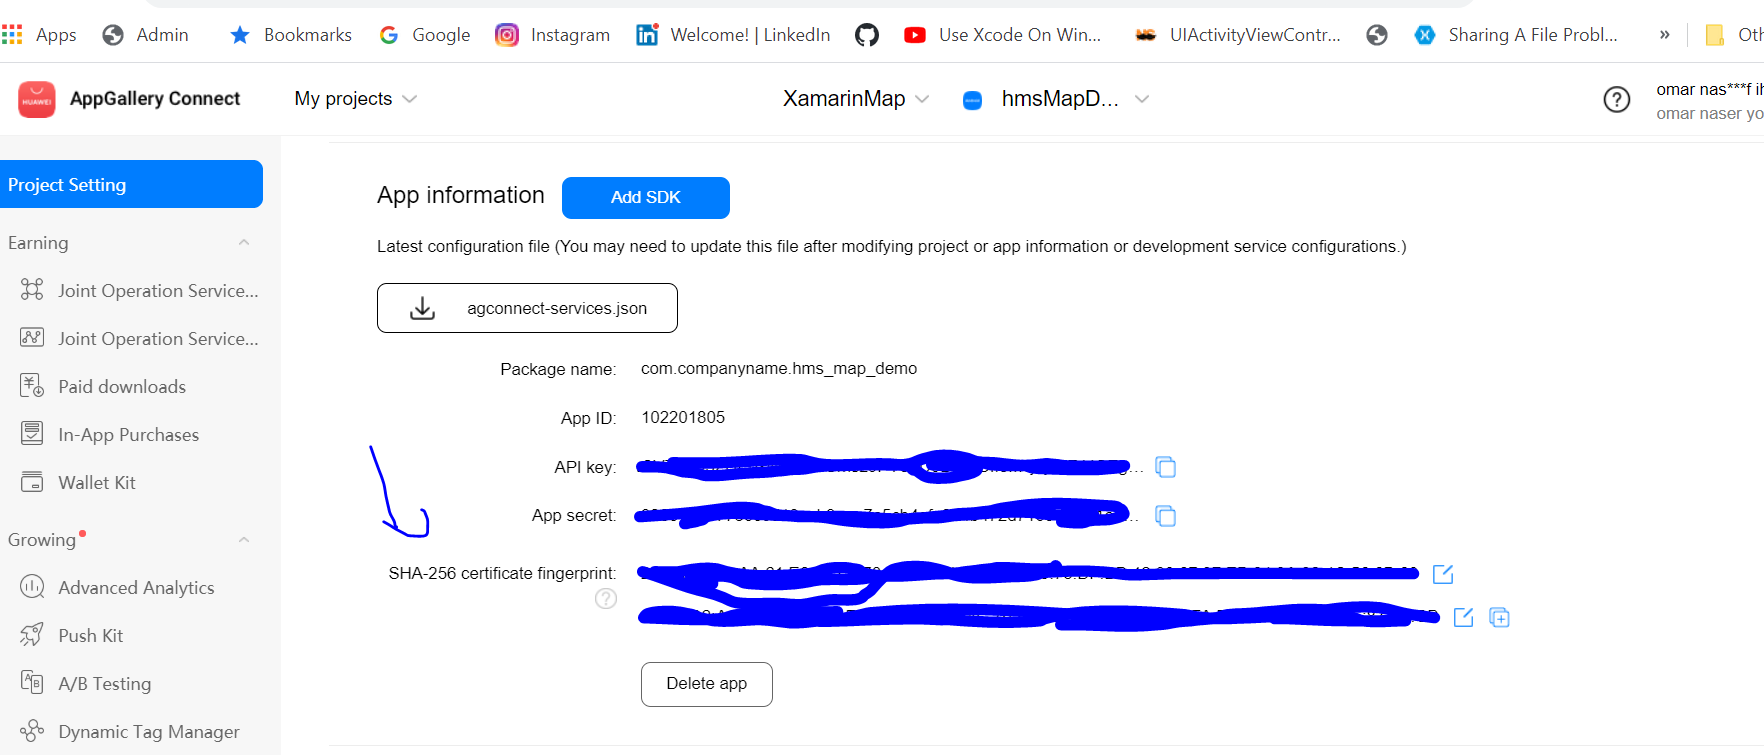Click the Delete app button
1764x755 pixels.
707,684
